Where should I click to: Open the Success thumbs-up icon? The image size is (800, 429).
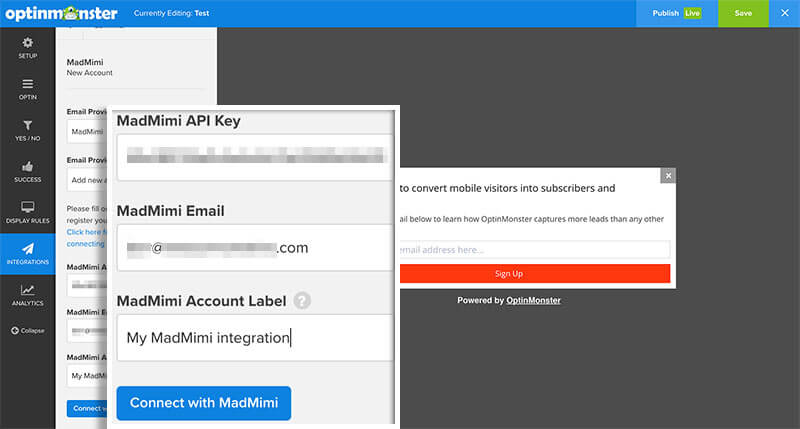[x=28, y=166]
